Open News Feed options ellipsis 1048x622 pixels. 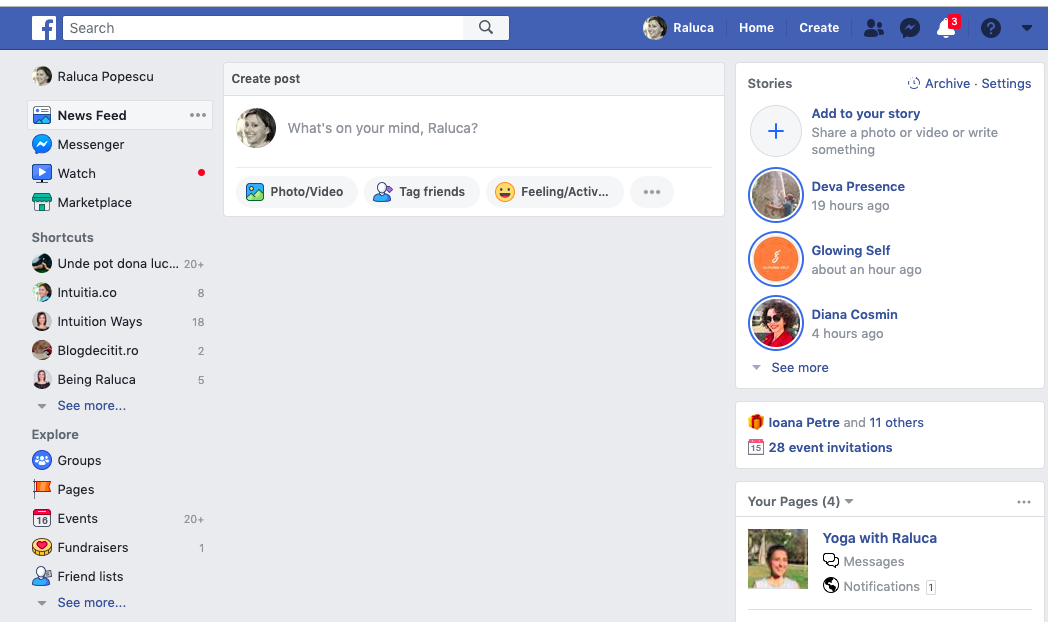(198, 115)
